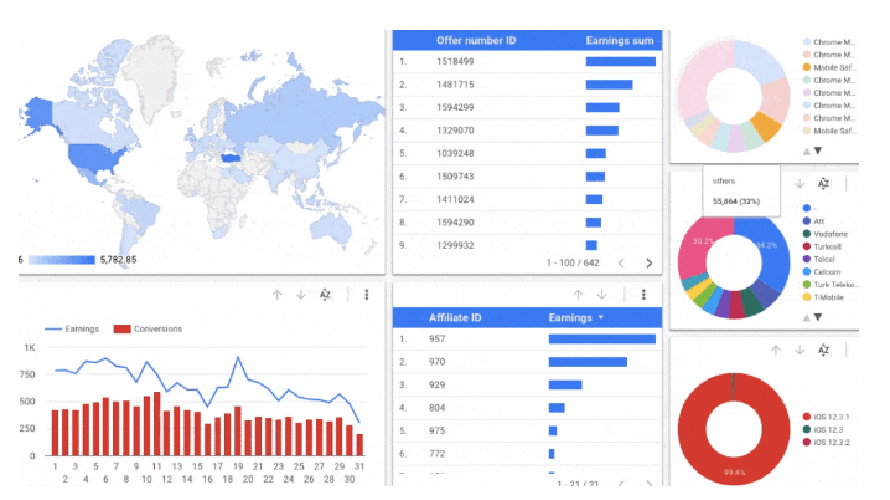890x500 pixels.
Task: Select affiliate ID 957 row
Action: point(527,339)
